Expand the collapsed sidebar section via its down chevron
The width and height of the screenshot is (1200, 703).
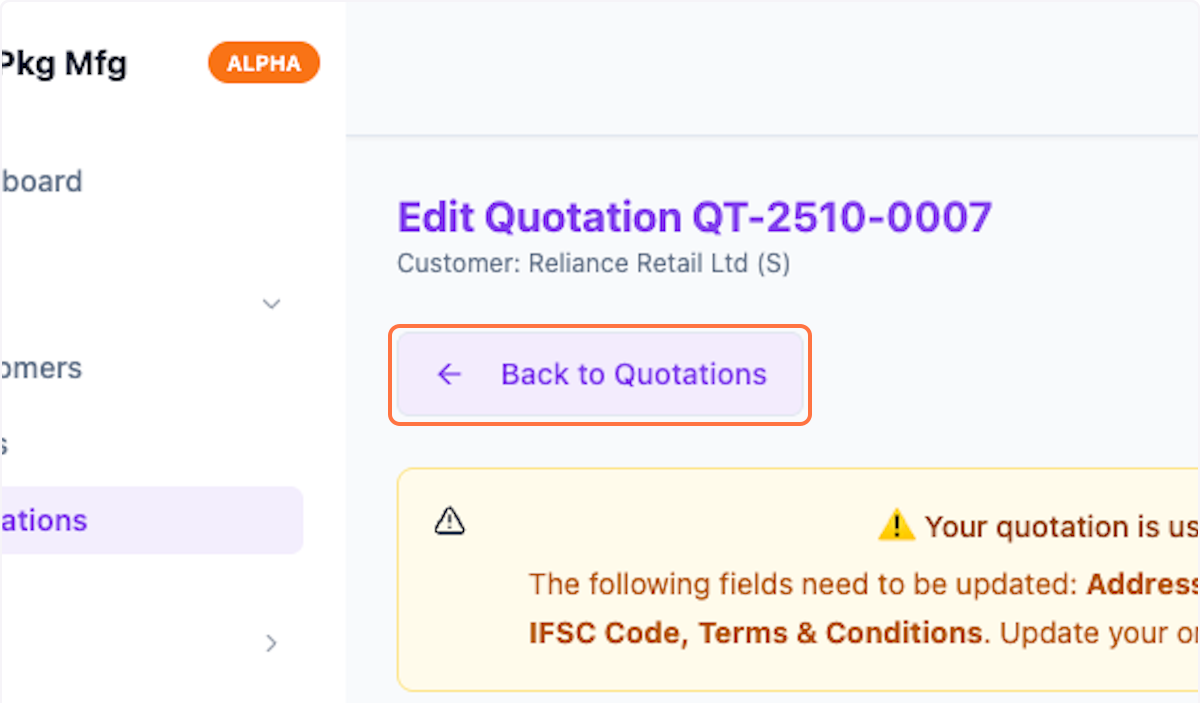coord(270,303)
